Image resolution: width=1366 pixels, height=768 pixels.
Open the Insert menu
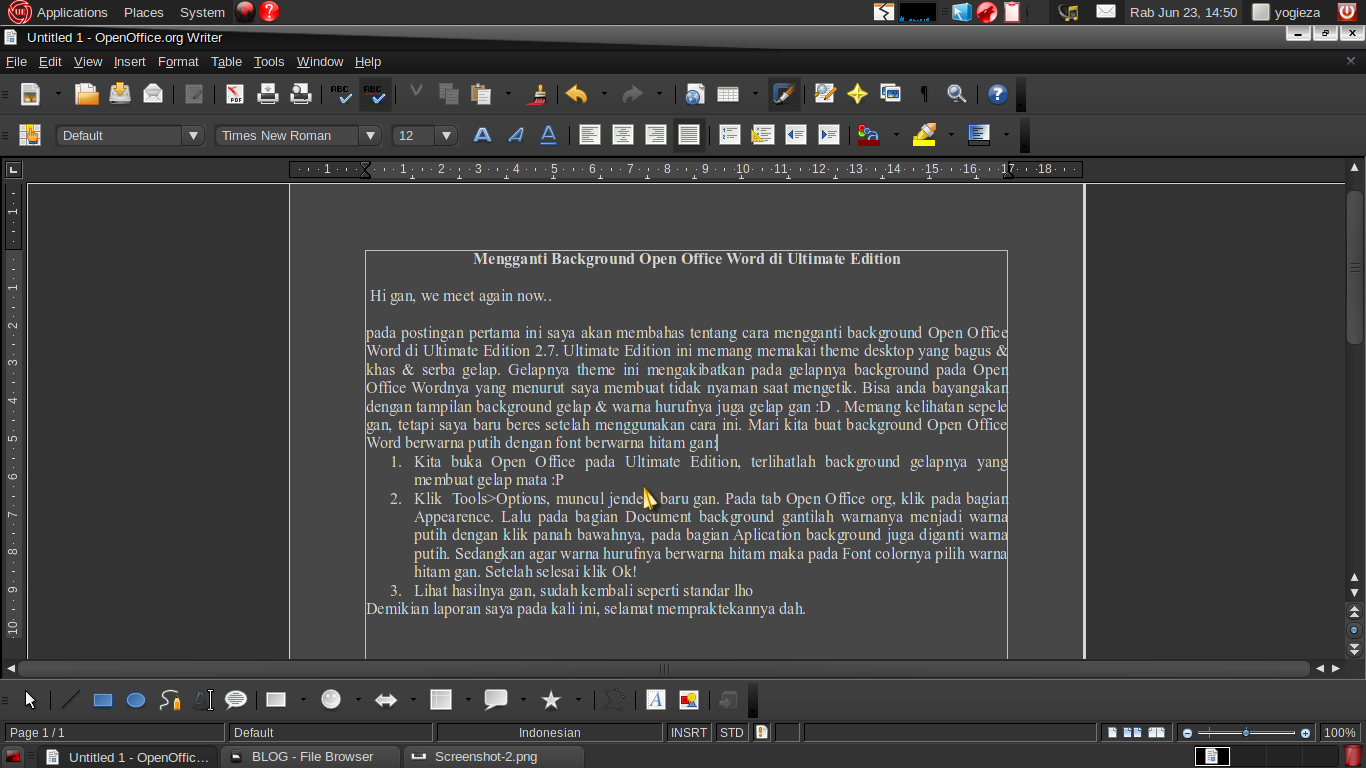click(x=129, y=62)
